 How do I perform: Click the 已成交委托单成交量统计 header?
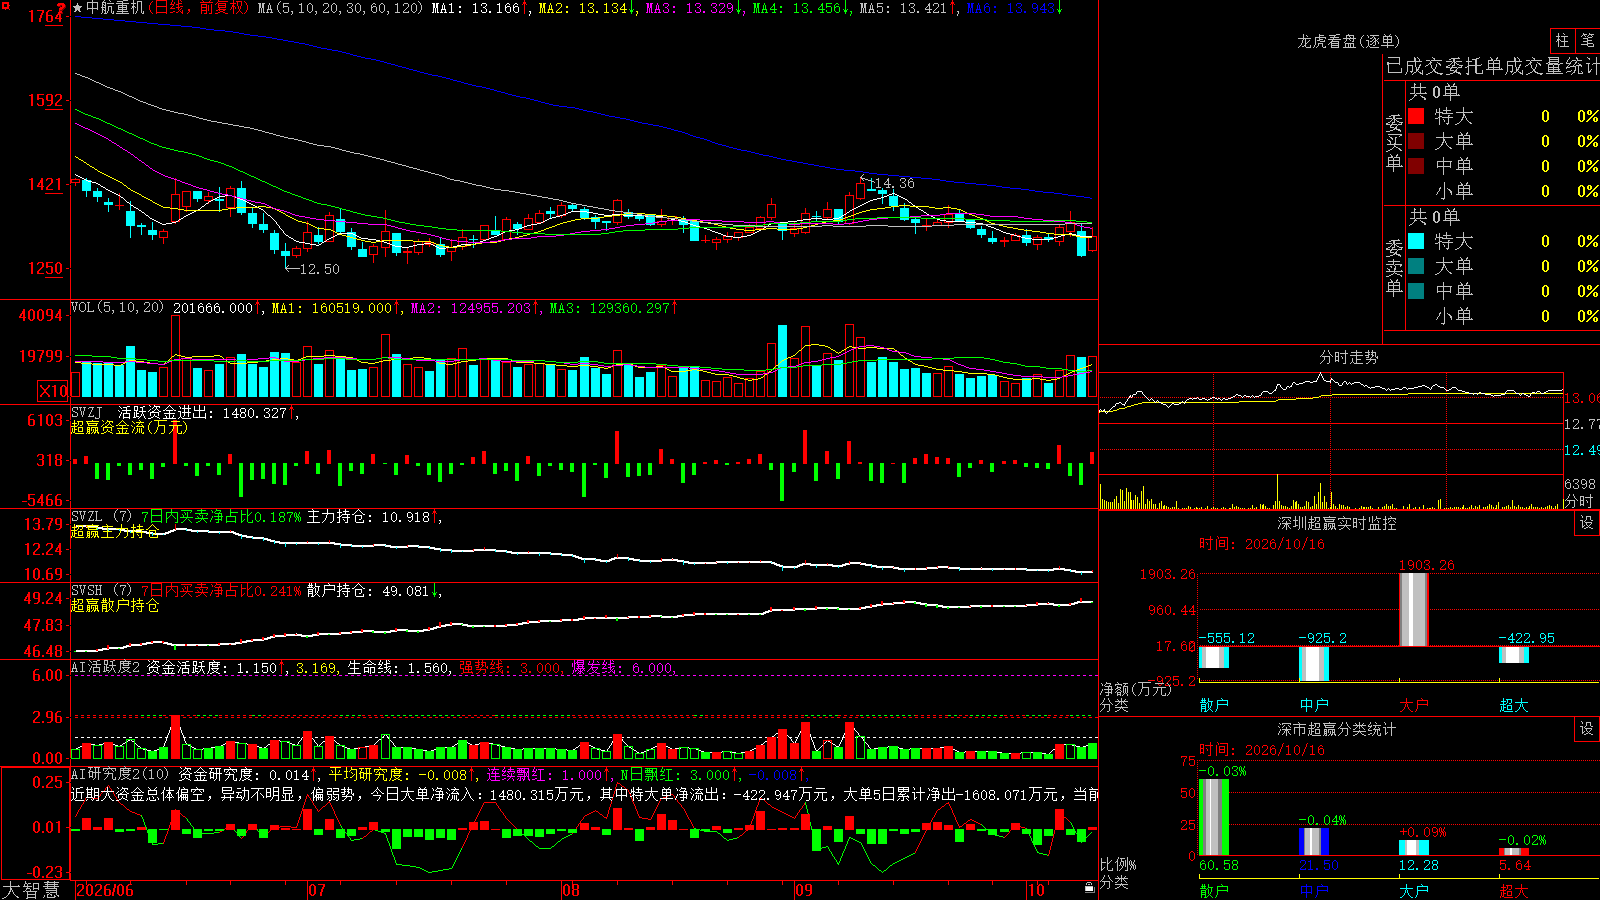(x=1492, y=66)
